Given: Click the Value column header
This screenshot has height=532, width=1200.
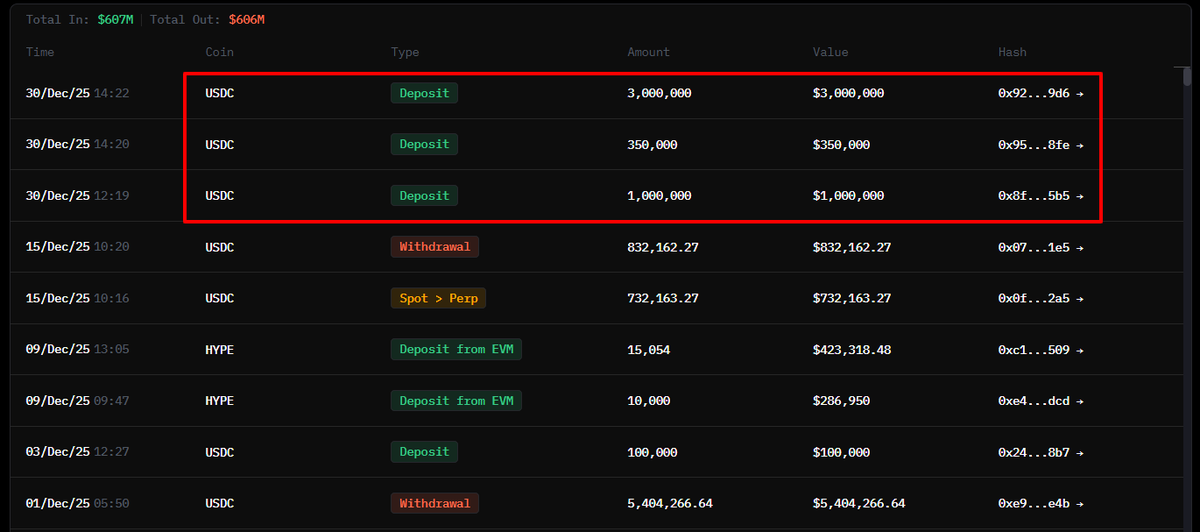Looking at the screenshot, I should pos(830,52).
